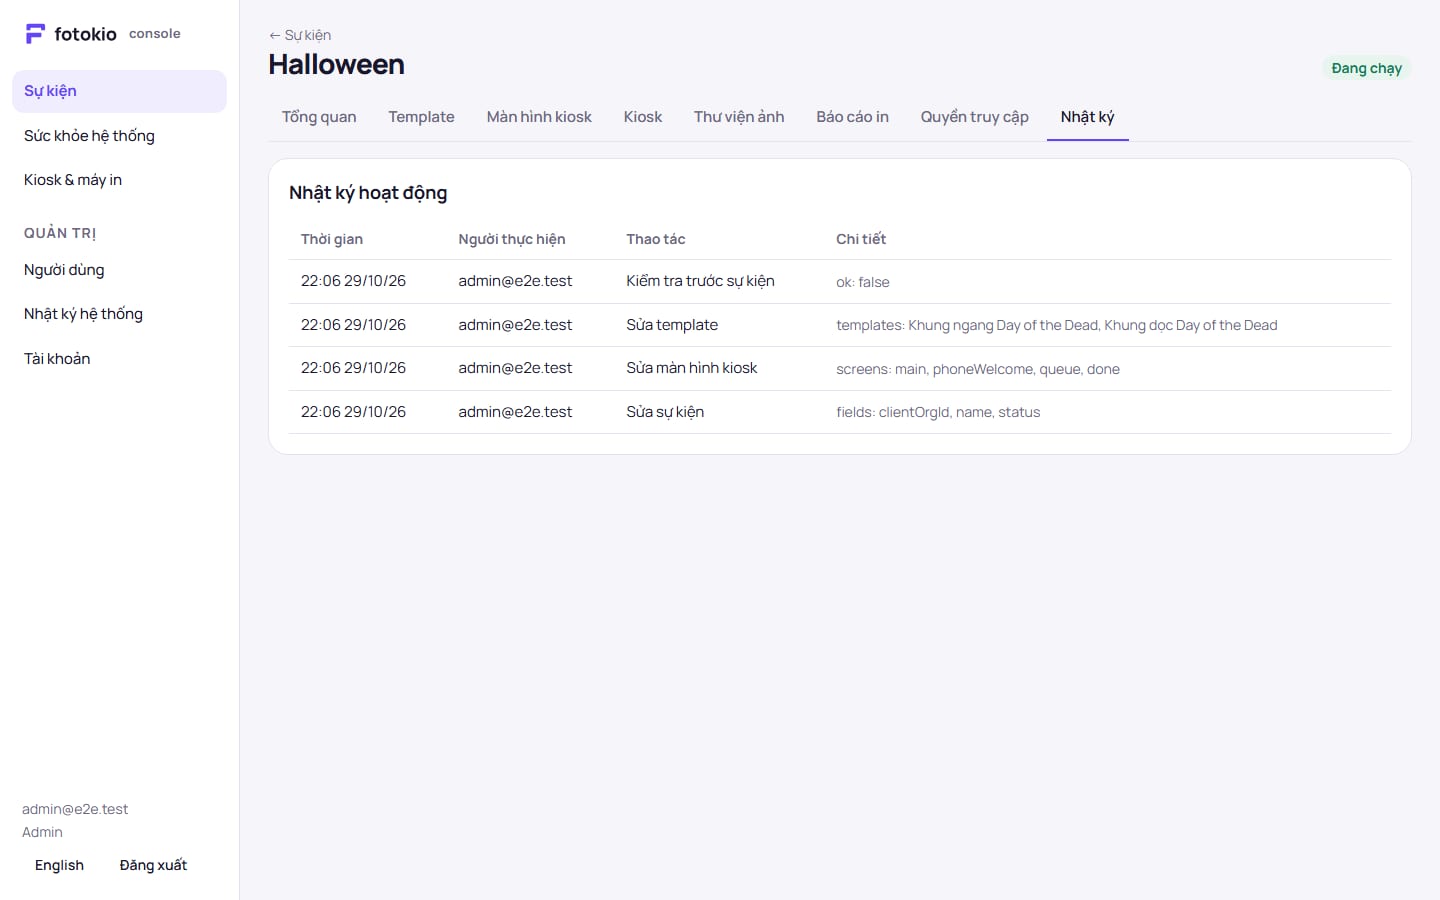Go to Tài khoản page

coord(119,359)
